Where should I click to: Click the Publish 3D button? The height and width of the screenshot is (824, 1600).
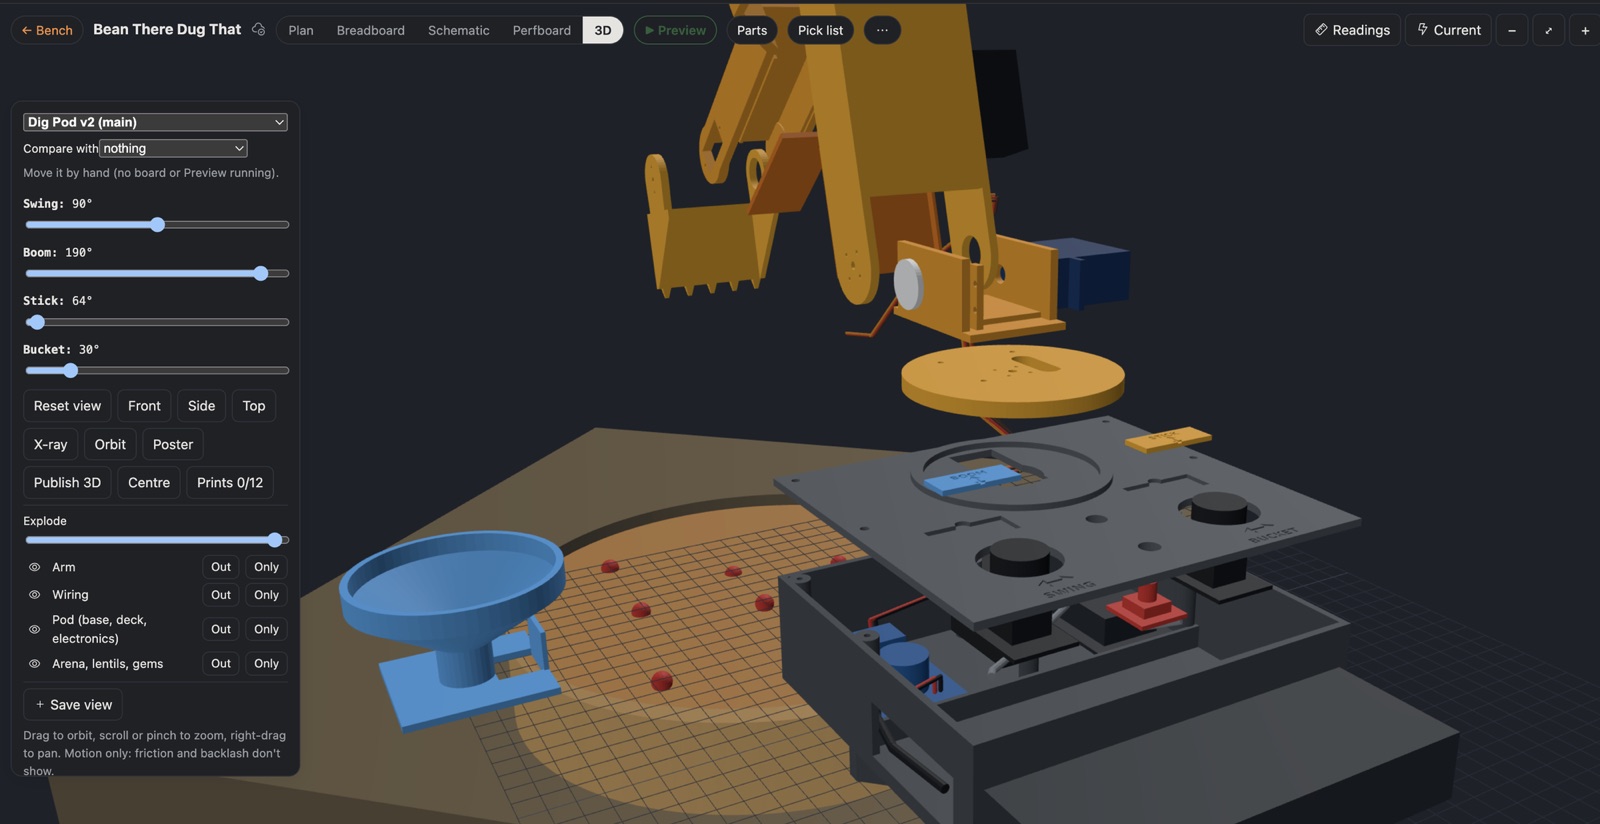point(67,482)
